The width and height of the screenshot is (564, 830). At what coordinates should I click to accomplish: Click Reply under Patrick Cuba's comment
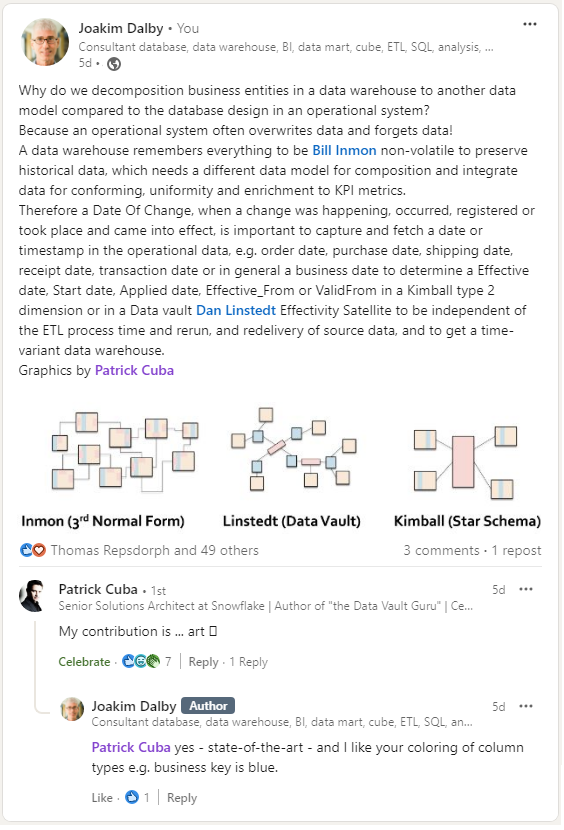click(203, 662)
